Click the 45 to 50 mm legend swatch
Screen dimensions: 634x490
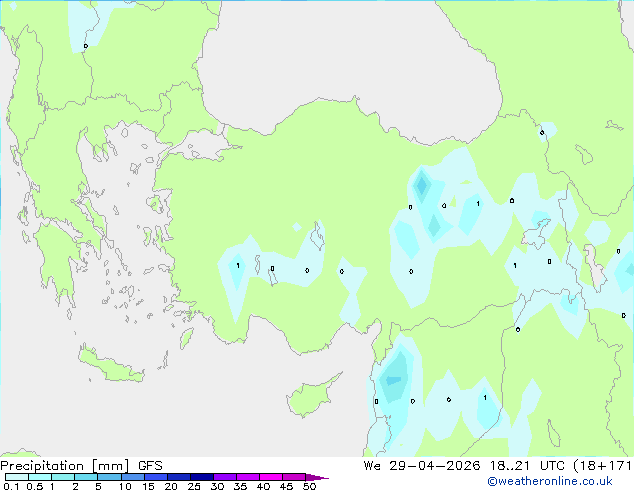[x=294, y=477]
